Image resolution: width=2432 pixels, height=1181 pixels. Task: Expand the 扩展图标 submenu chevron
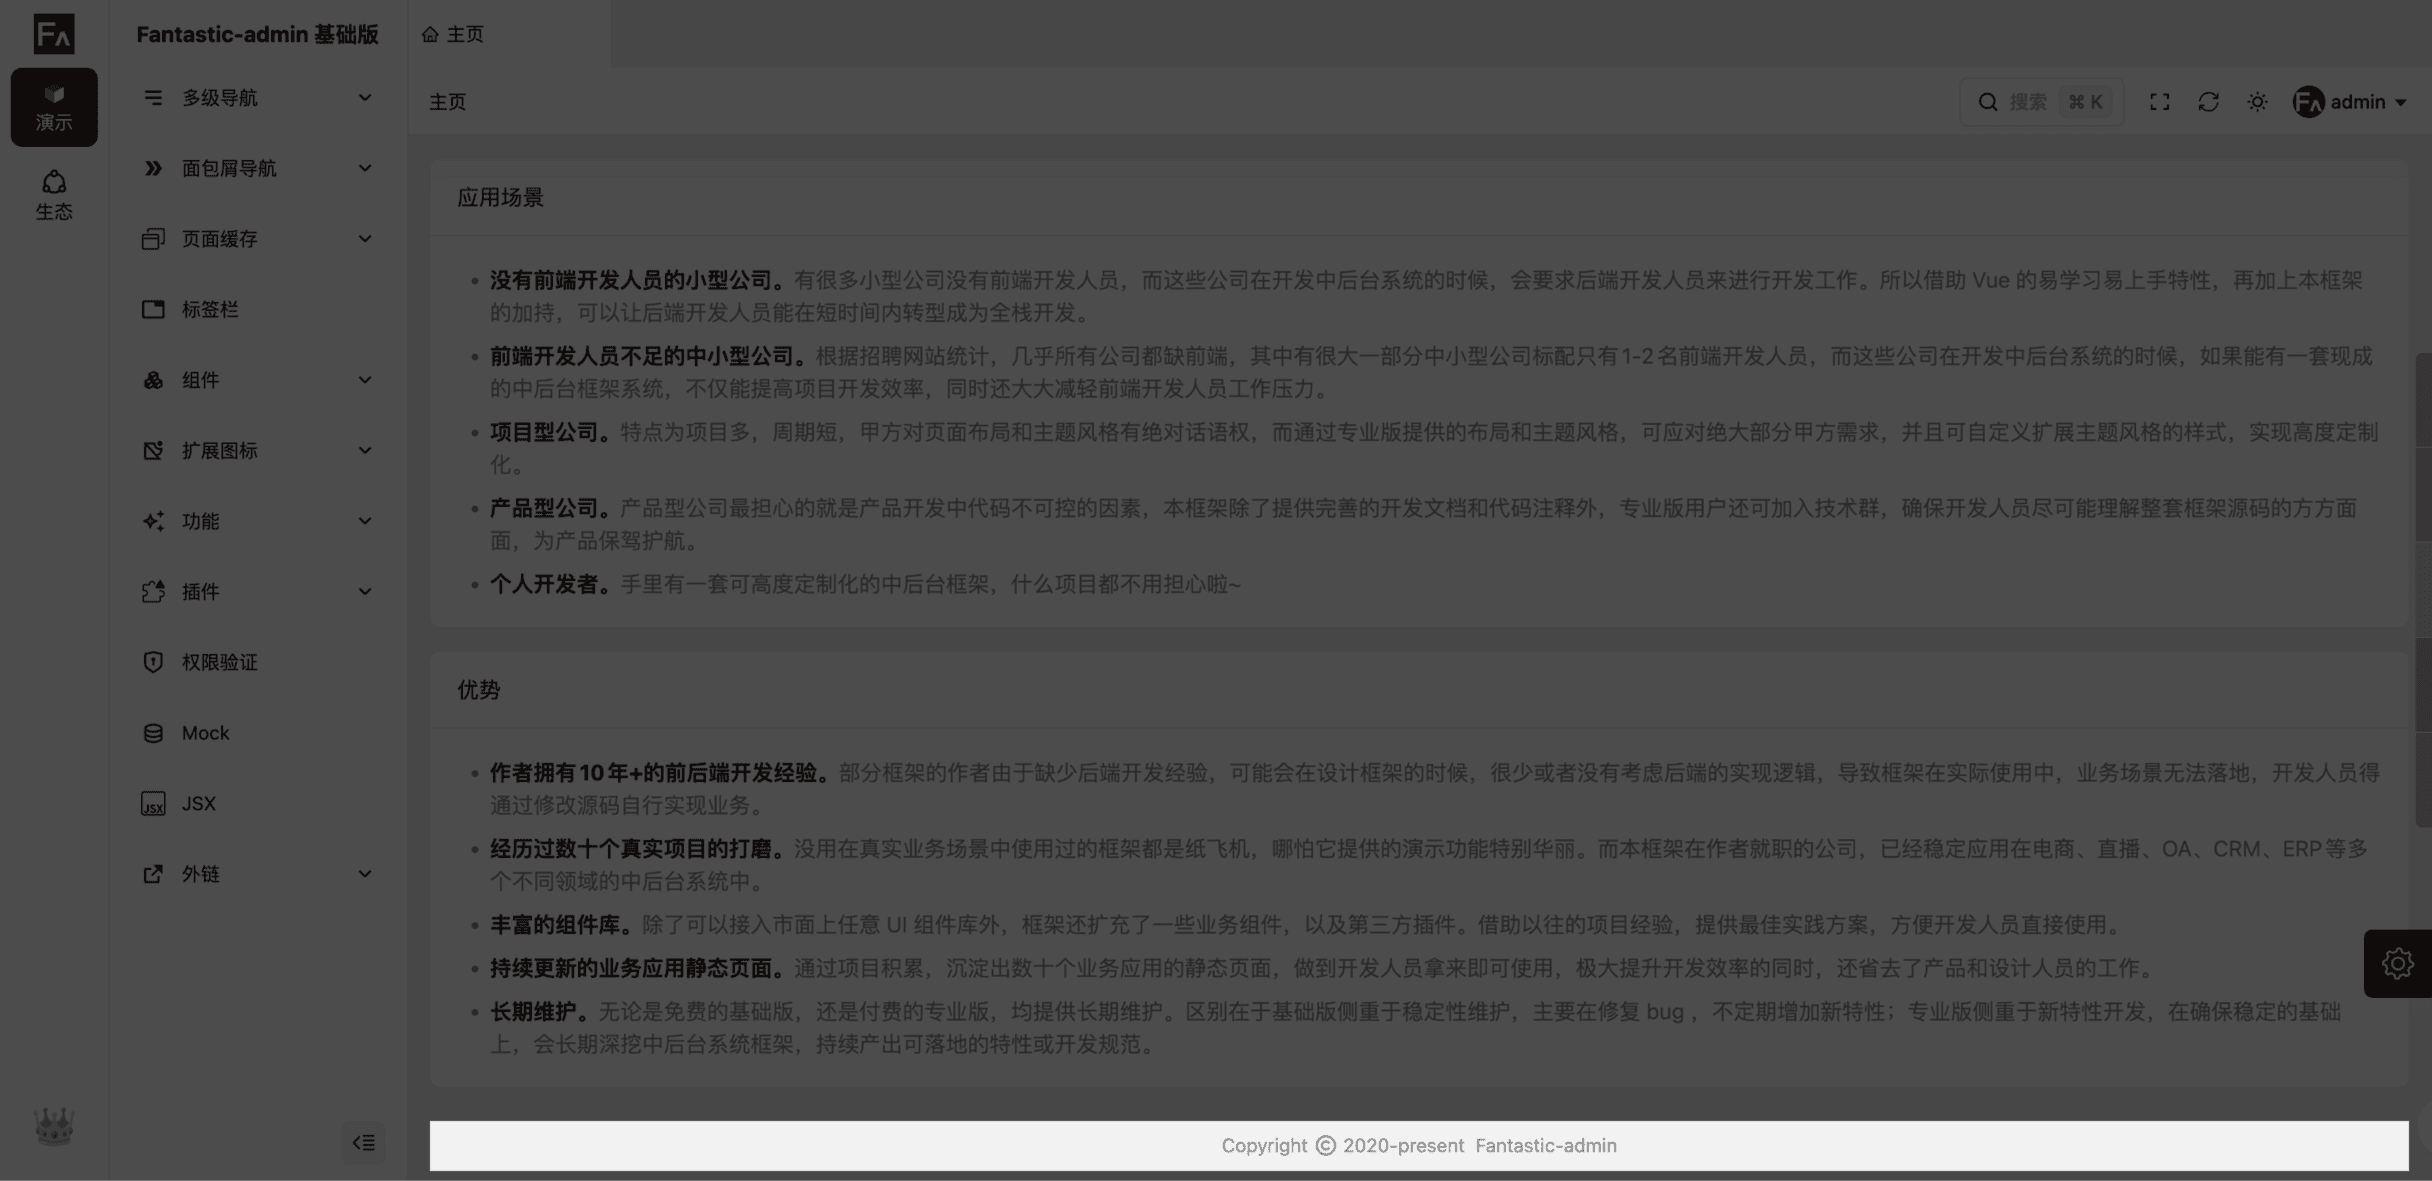pyautogui.click(x=365, y=451)
